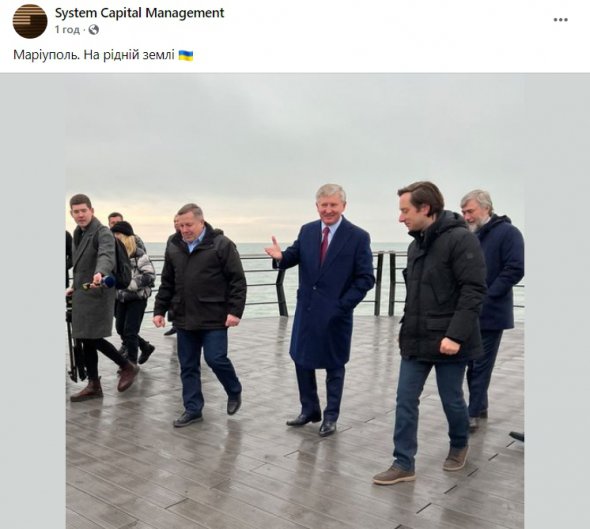
Task: Open the System Capital Management profile avatar
Action: coord(30,21)
